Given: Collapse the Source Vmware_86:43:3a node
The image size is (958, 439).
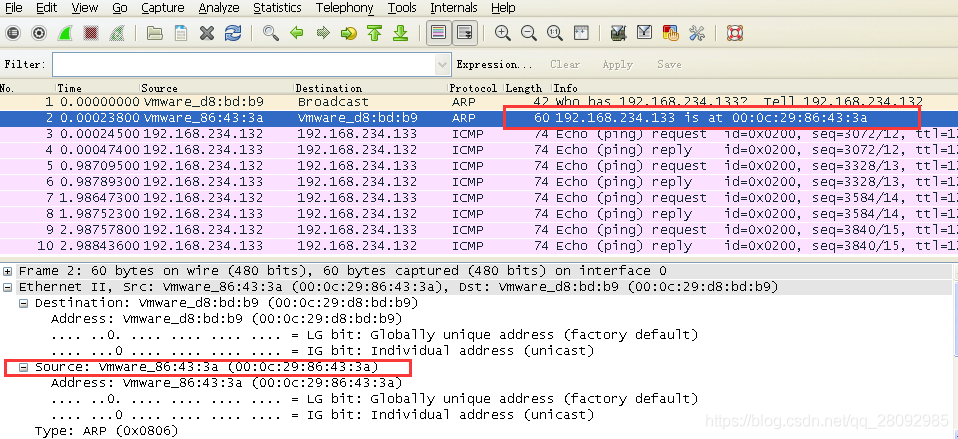Looking at the screenshot, I should [23, 367].
